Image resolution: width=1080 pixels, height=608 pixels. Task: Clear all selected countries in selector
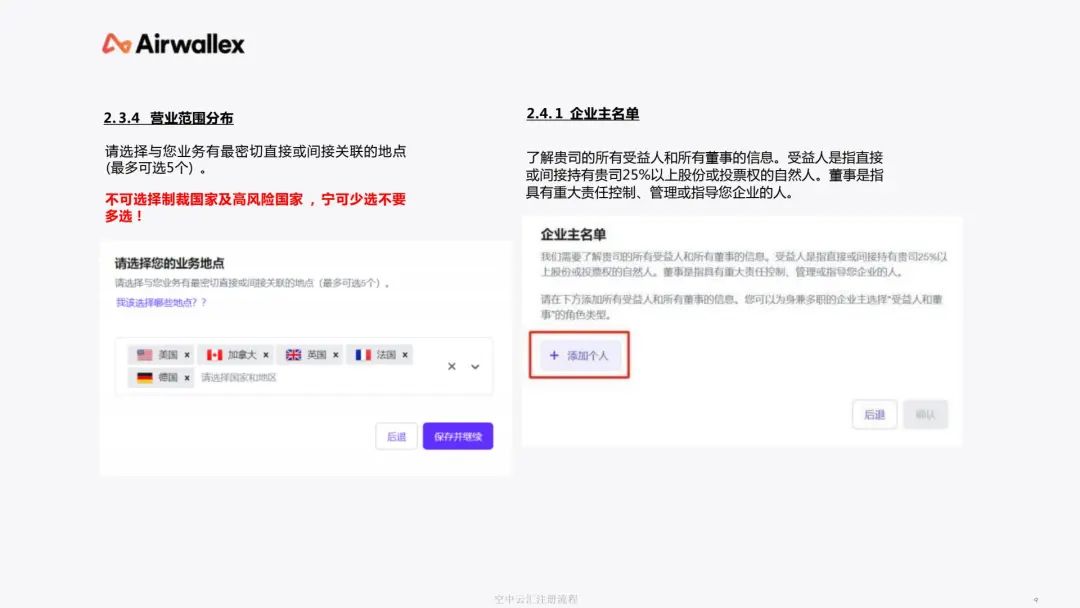click(x=452, y=367)
